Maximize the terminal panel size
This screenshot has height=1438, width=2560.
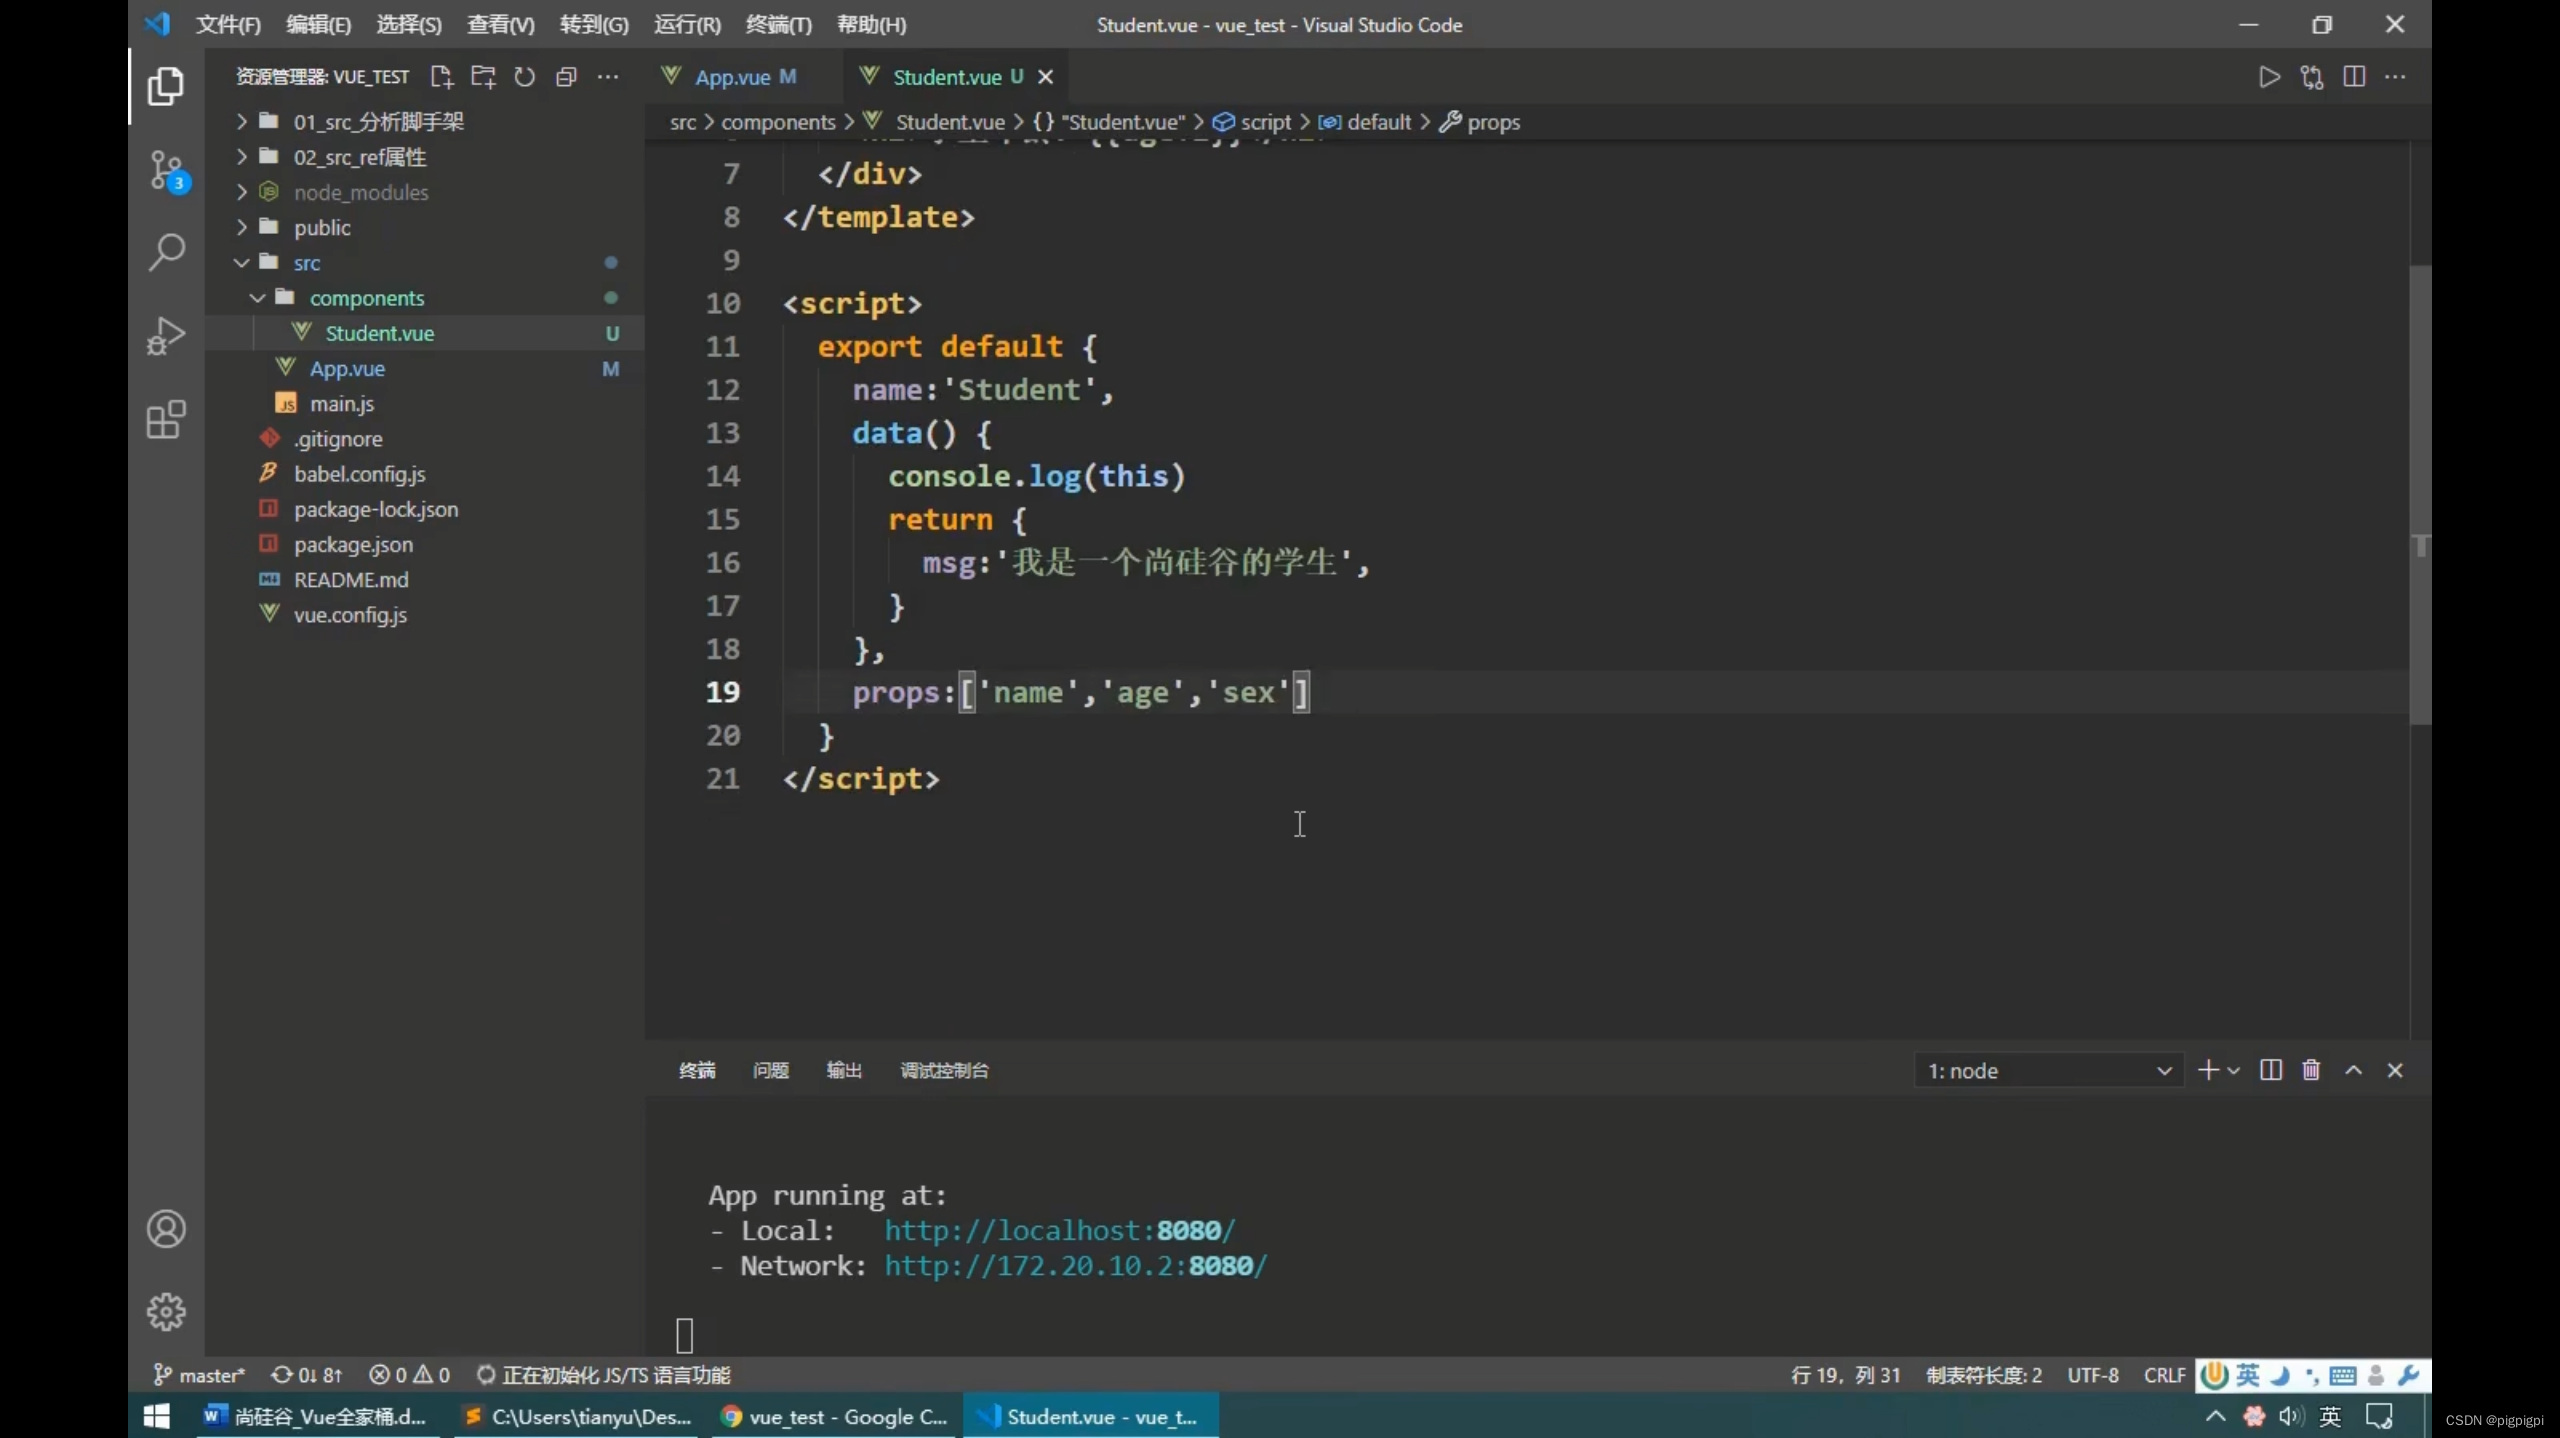(x=2354, y=1070)
